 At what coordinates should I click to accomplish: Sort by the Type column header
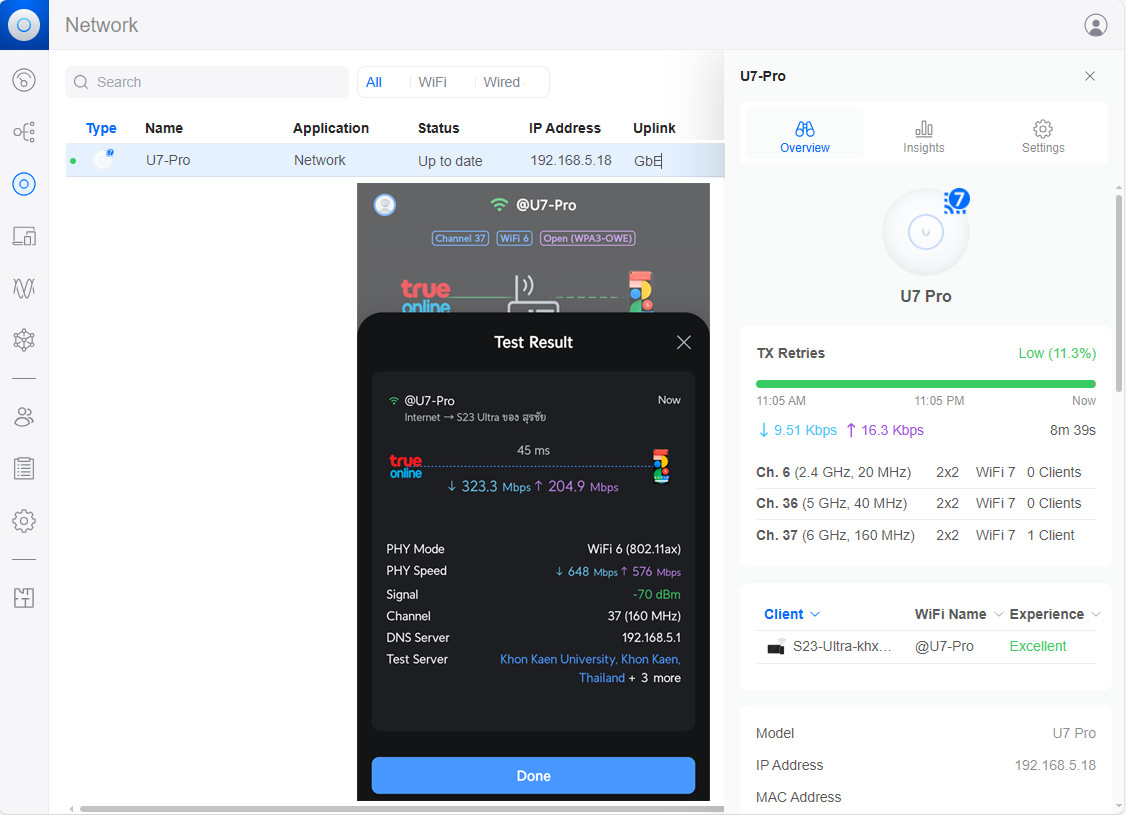(x=101, y=129)
